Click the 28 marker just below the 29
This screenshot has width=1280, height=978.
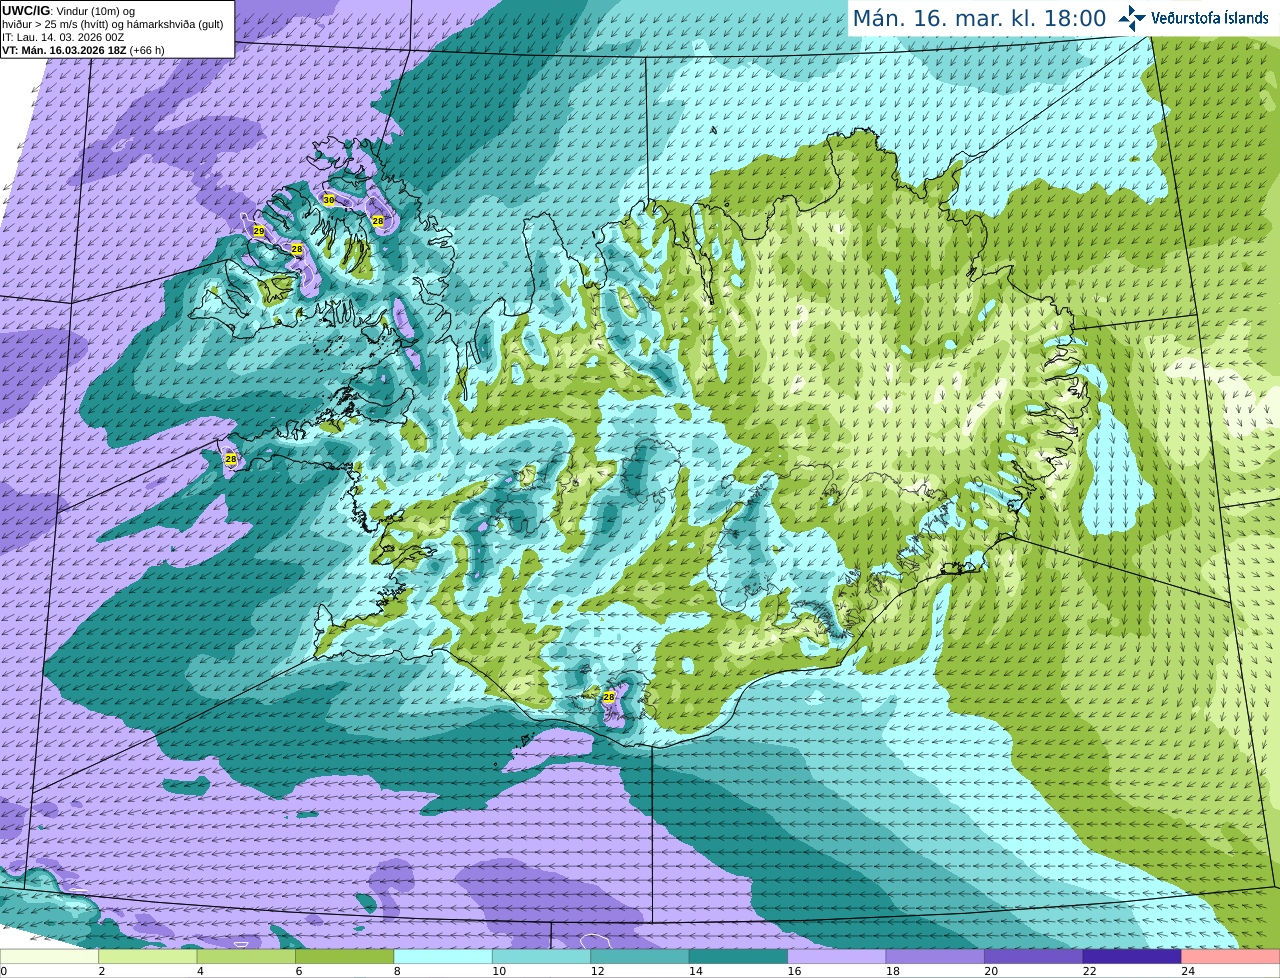[x=297, y=249]
